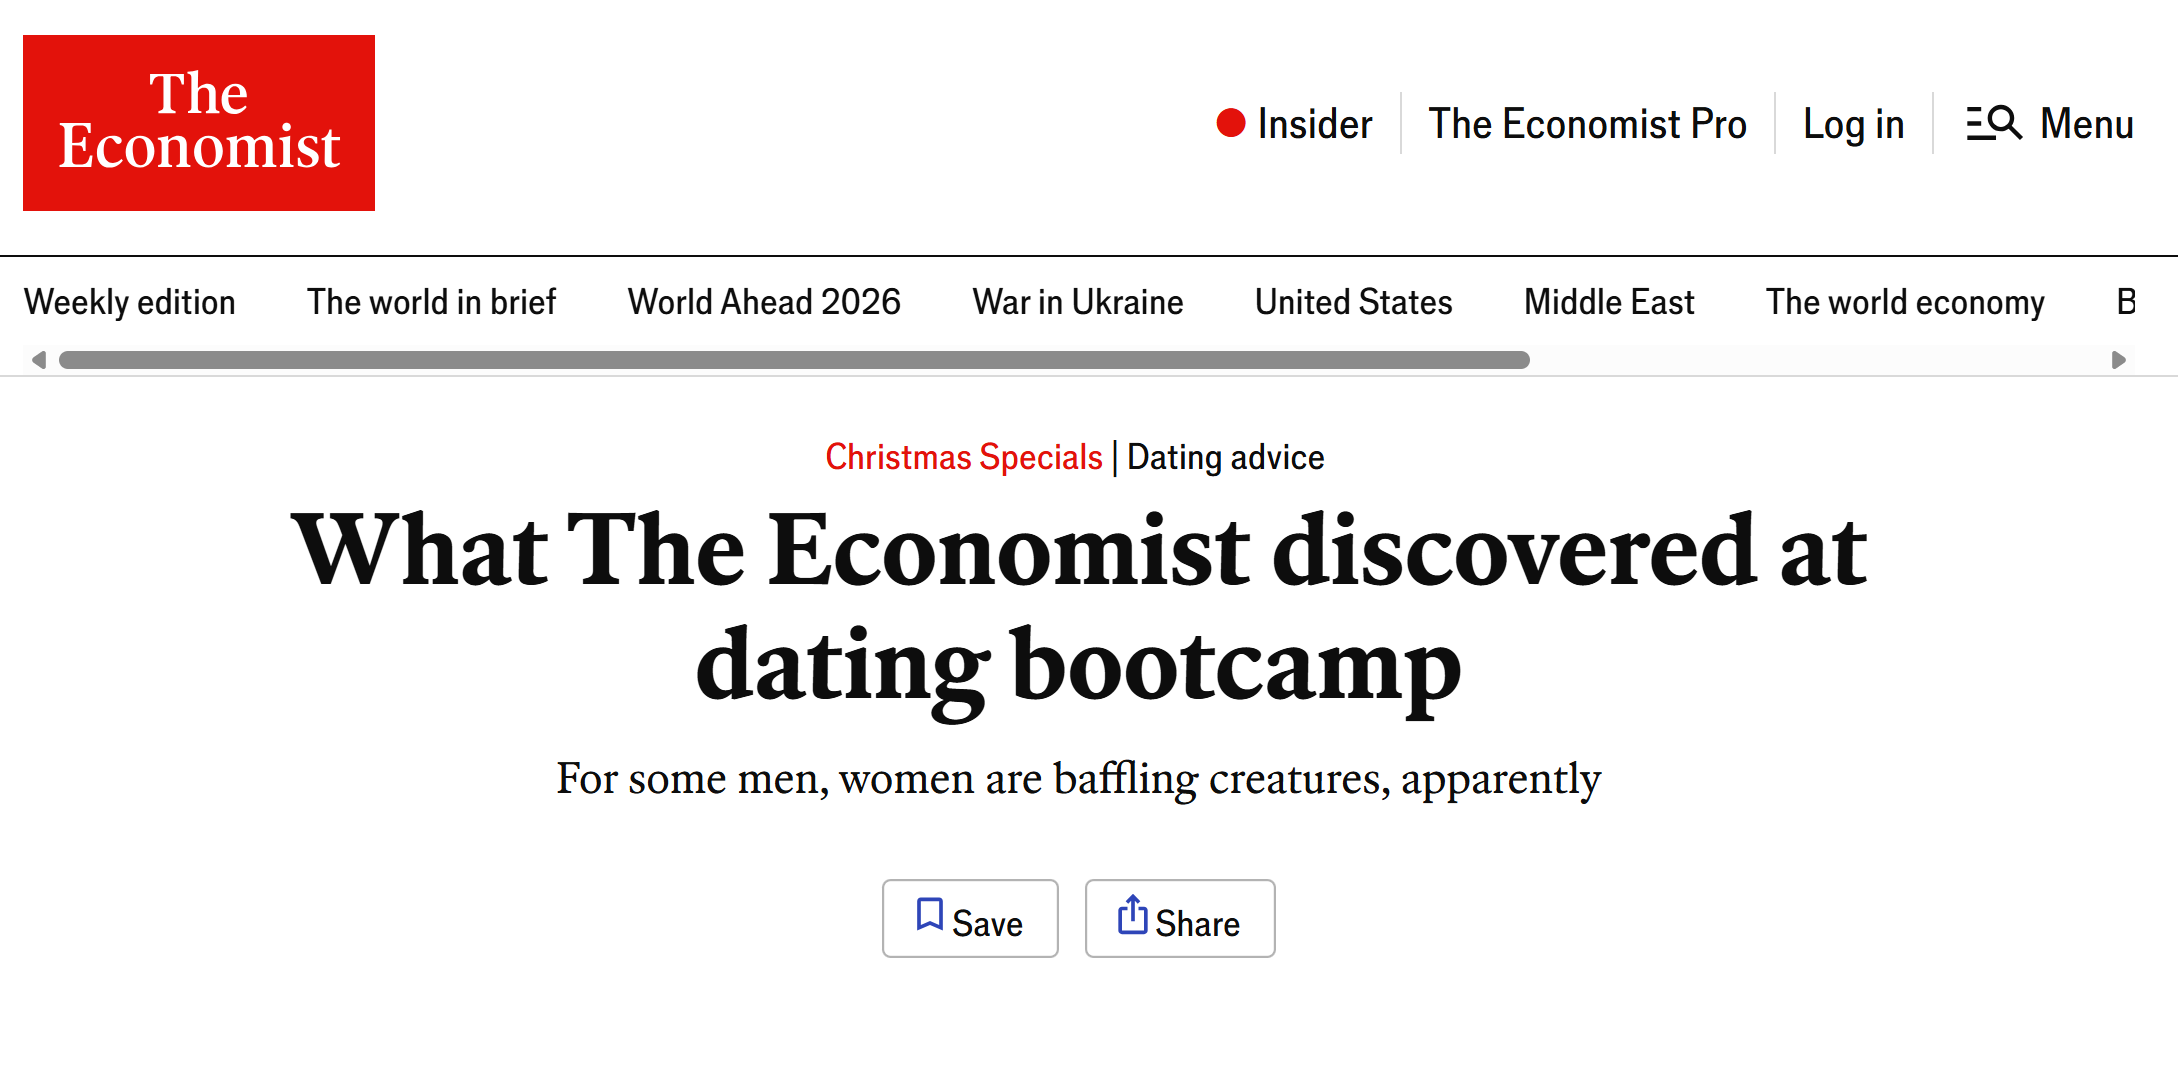
Task: Open World Ahead 2026 section
Action: [764, 302]
